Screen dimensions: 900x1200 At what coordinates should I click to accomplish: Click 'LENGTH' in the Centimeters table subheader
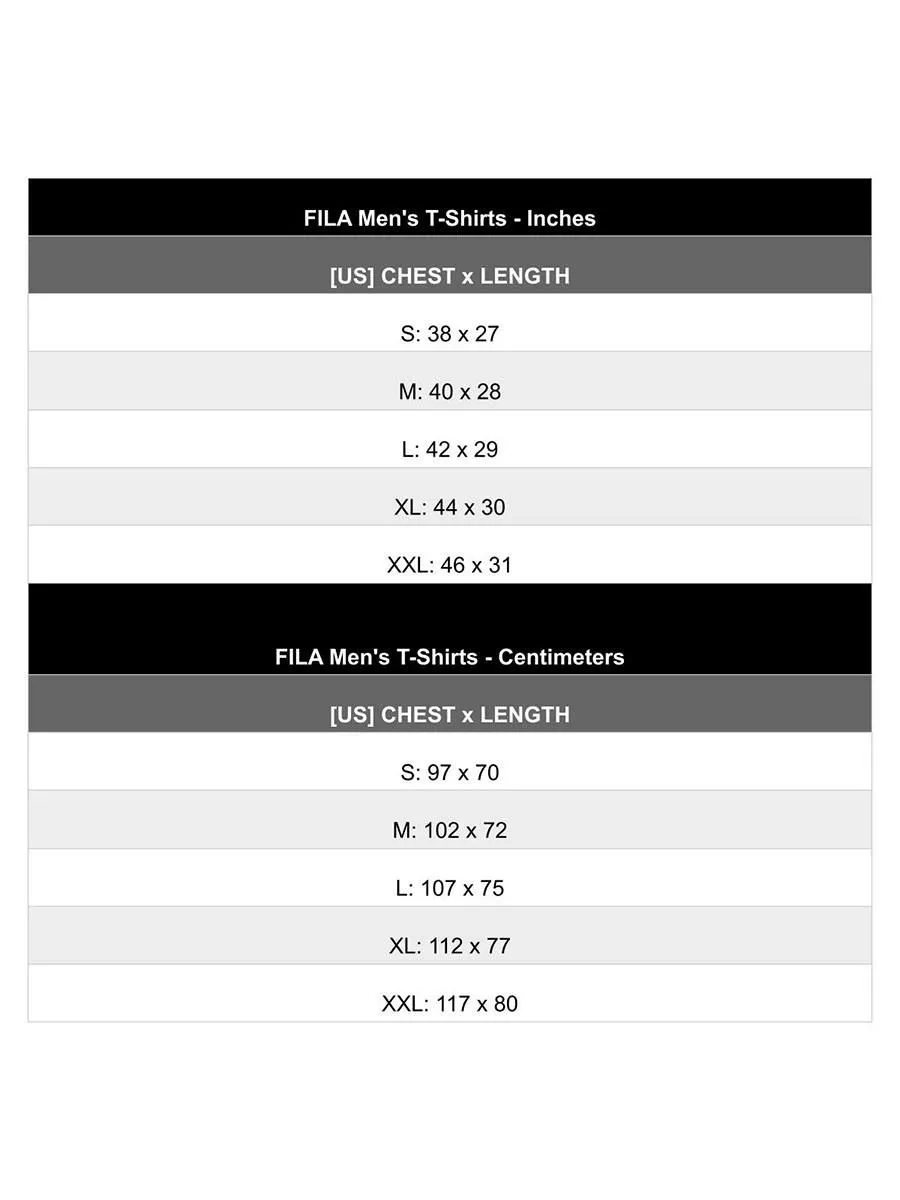coord(524,715)
